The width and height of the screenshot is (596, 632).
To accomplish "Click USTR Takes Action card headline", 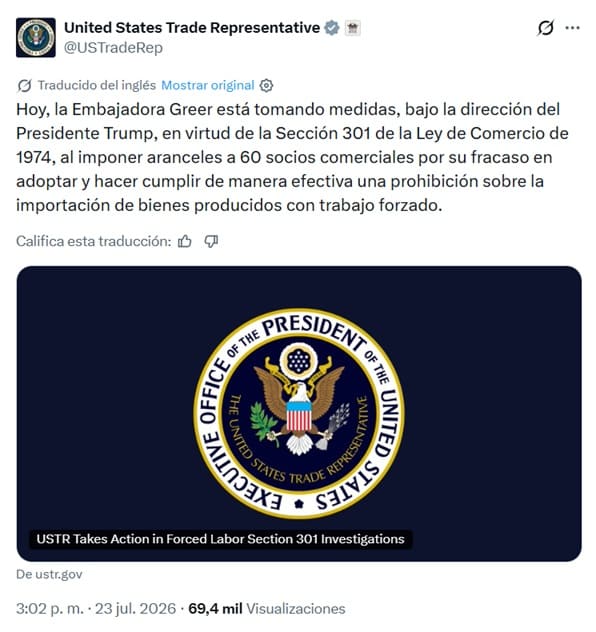I will click(220, 539).
